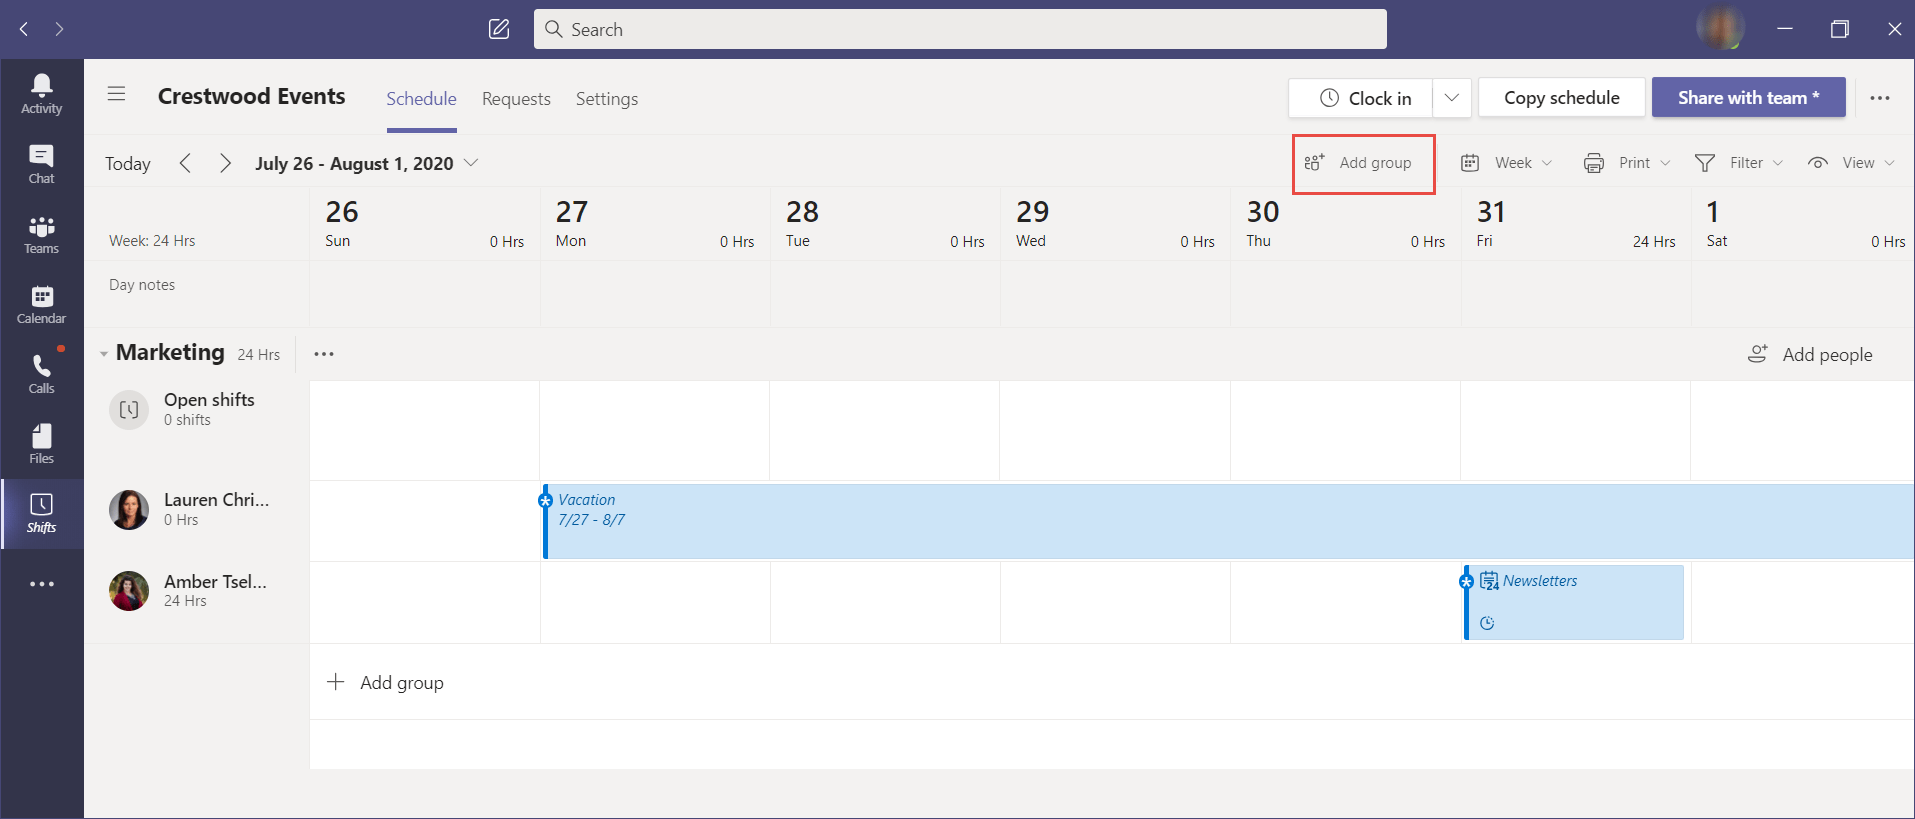
Task: Select the Wednesday 29 column header
Action: [1115, 224]
